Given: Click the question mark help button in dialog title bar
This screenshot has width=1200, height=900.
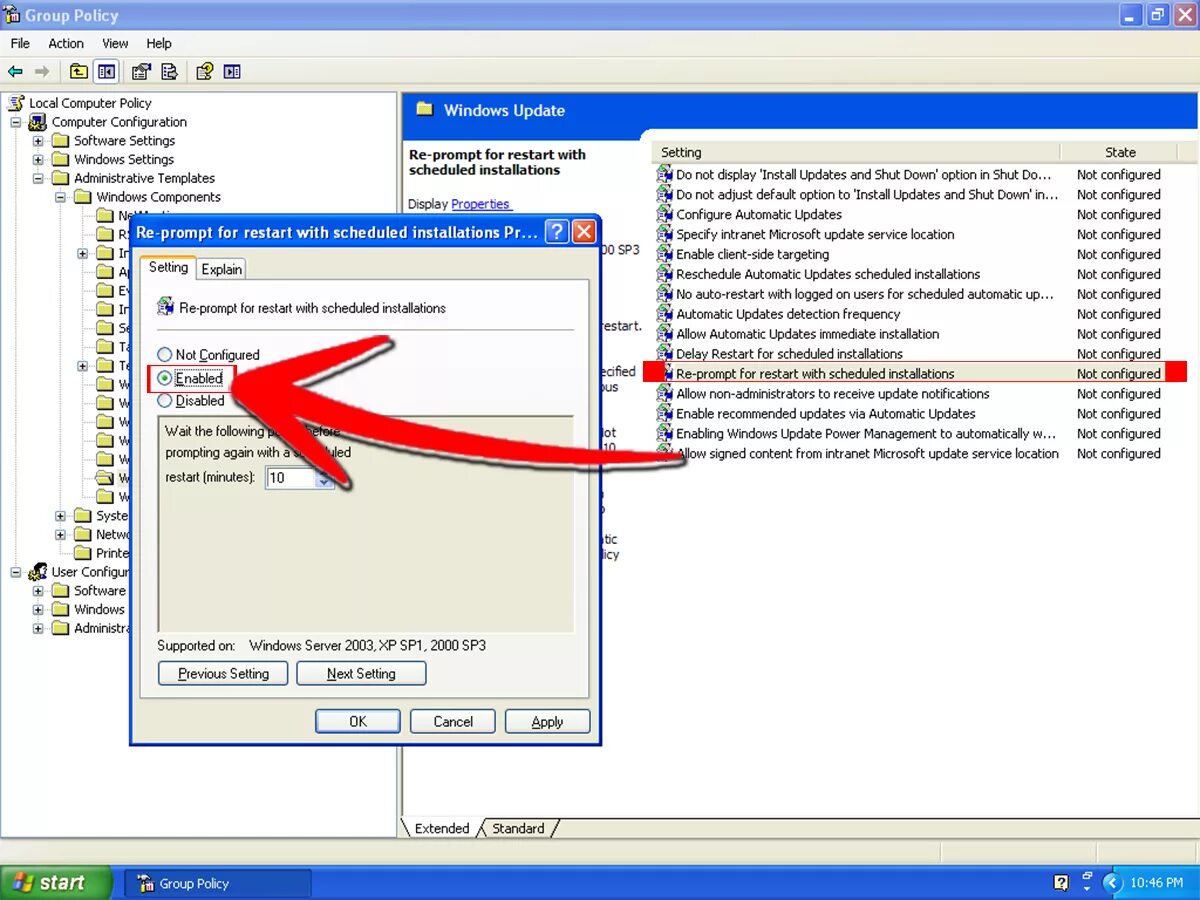Looking at the screenshot, I should click(x=557, y=232).
